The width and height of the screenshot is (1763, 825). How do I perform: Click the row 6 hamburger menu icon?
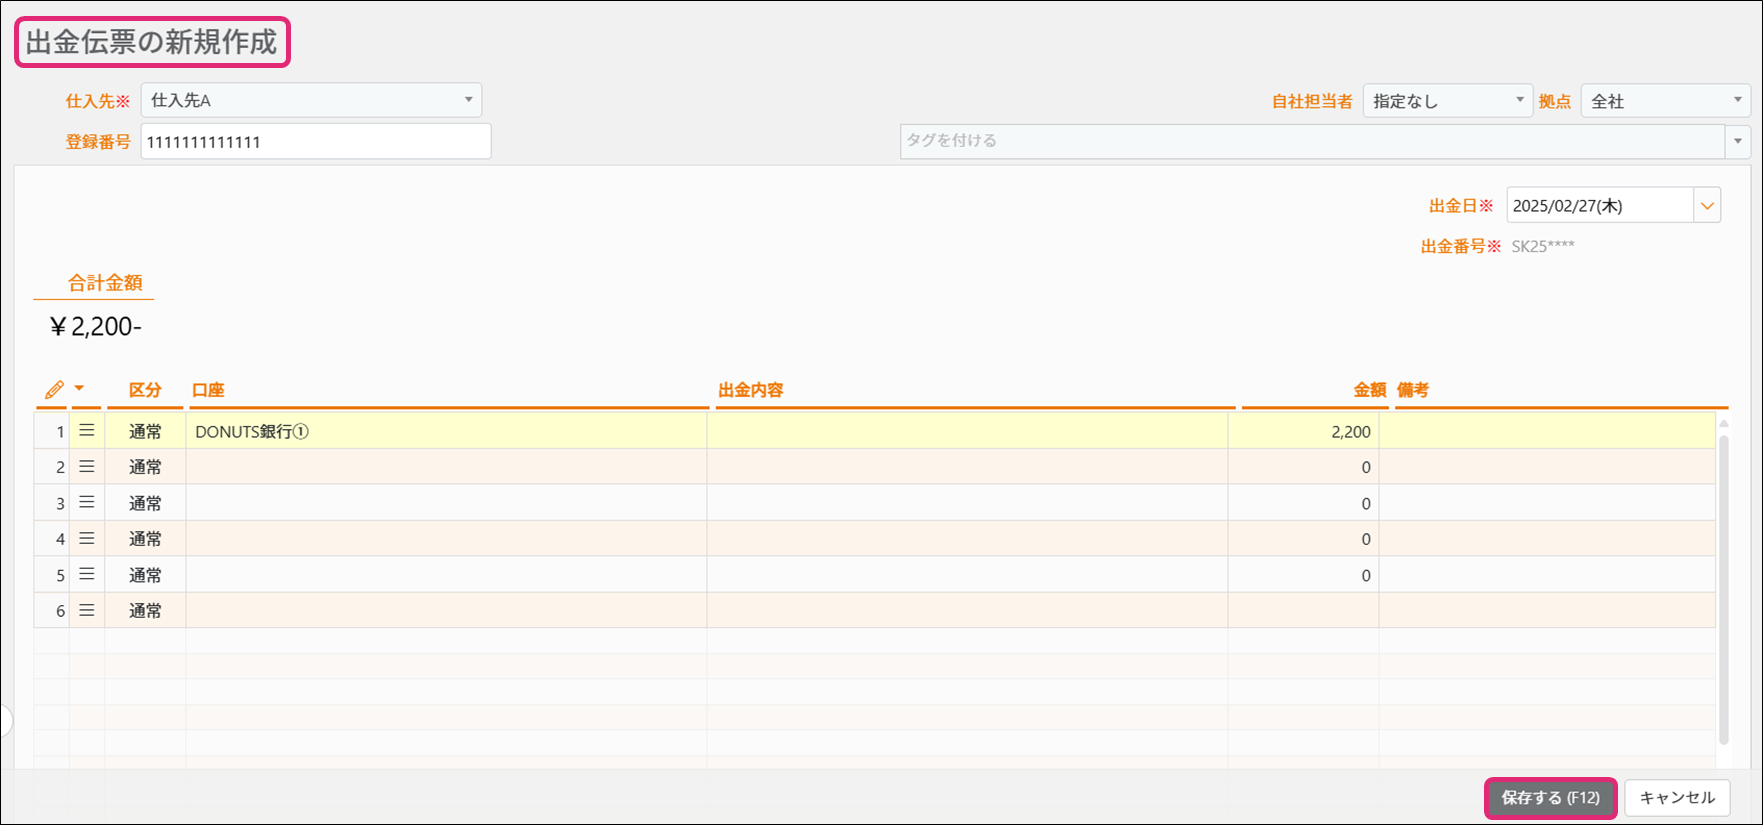[87, 611]
